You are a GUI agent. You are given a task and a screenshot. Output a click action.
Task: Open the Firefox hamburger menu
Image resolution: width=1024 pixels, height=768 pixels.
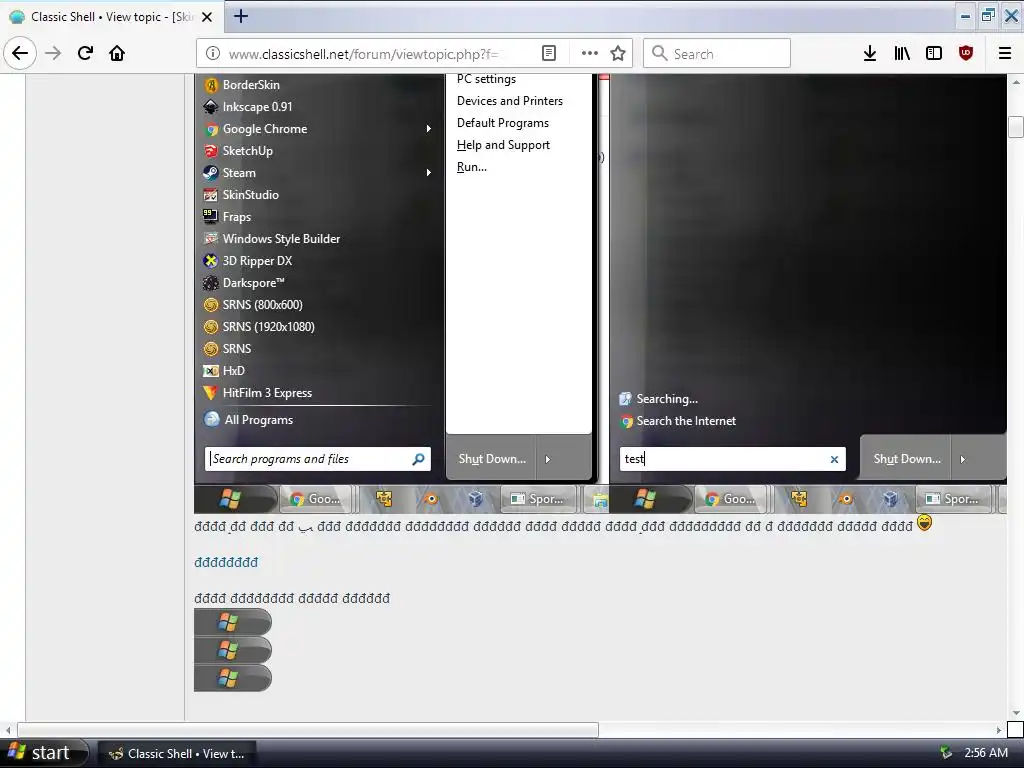tap(1005, 54)
